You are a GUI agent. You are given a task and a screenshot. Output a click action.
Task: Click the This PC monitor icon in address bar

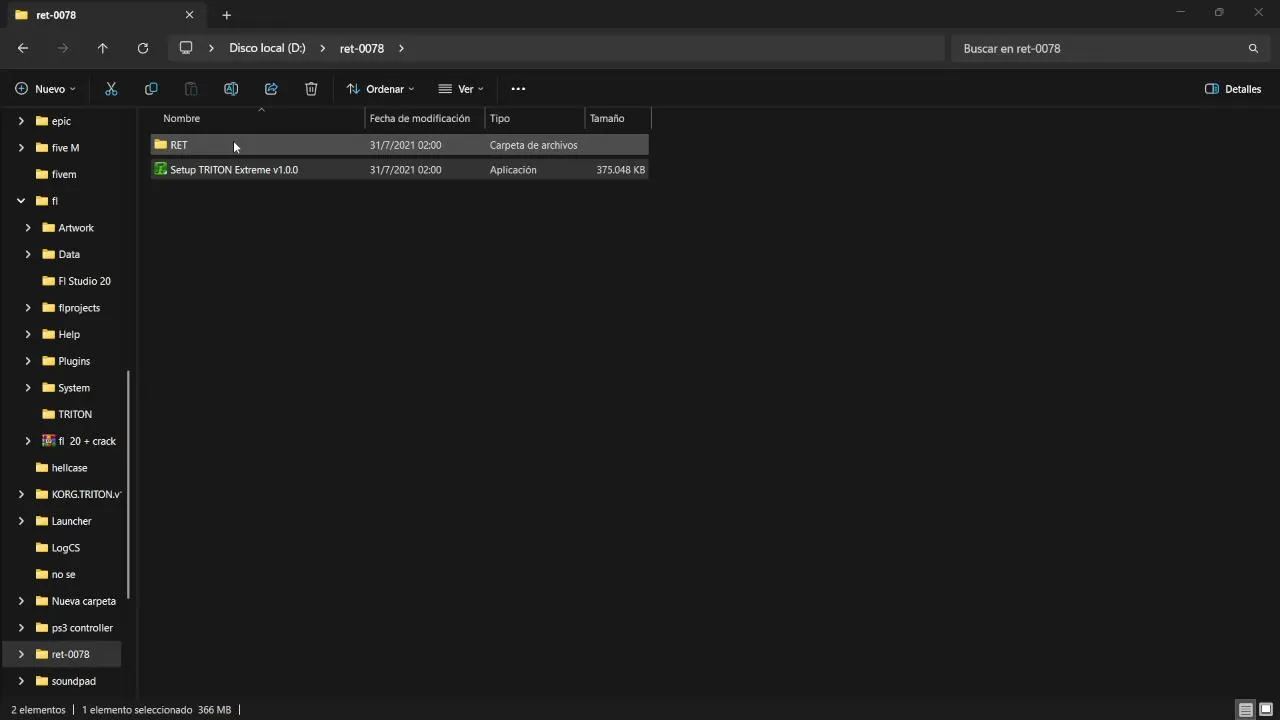[x=186, y=48]
